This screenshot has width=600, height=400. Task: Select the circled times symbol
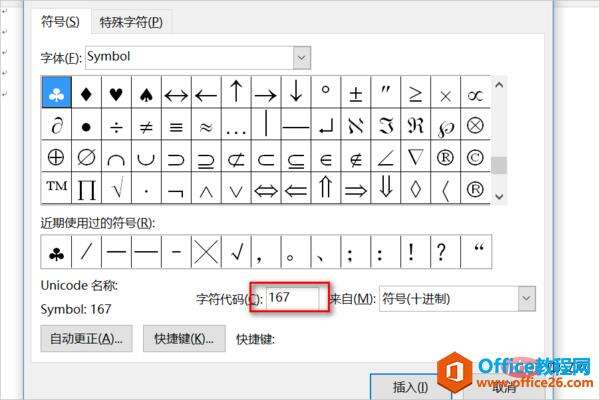pyautogui.click(x=475, y=125)
